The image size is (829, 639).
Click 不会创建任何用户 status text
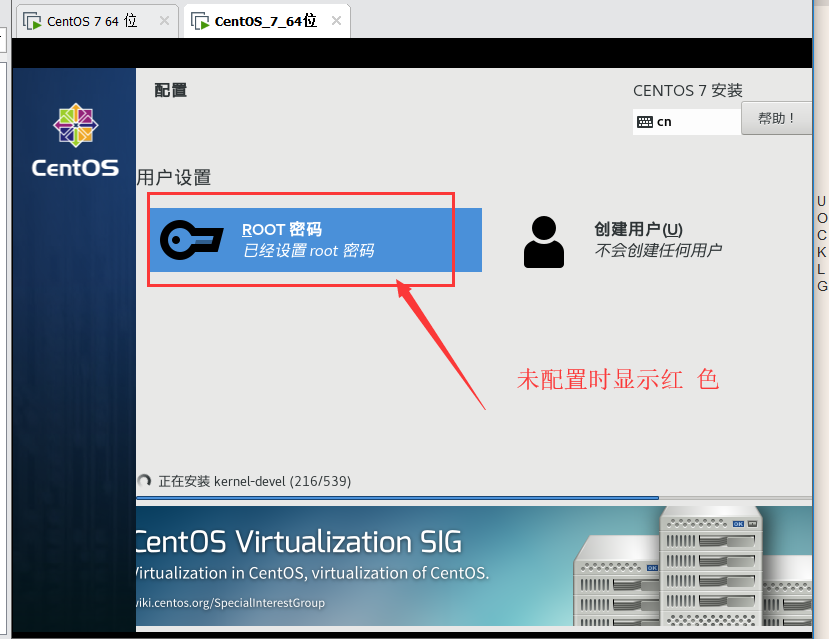[x=658, y=250]
